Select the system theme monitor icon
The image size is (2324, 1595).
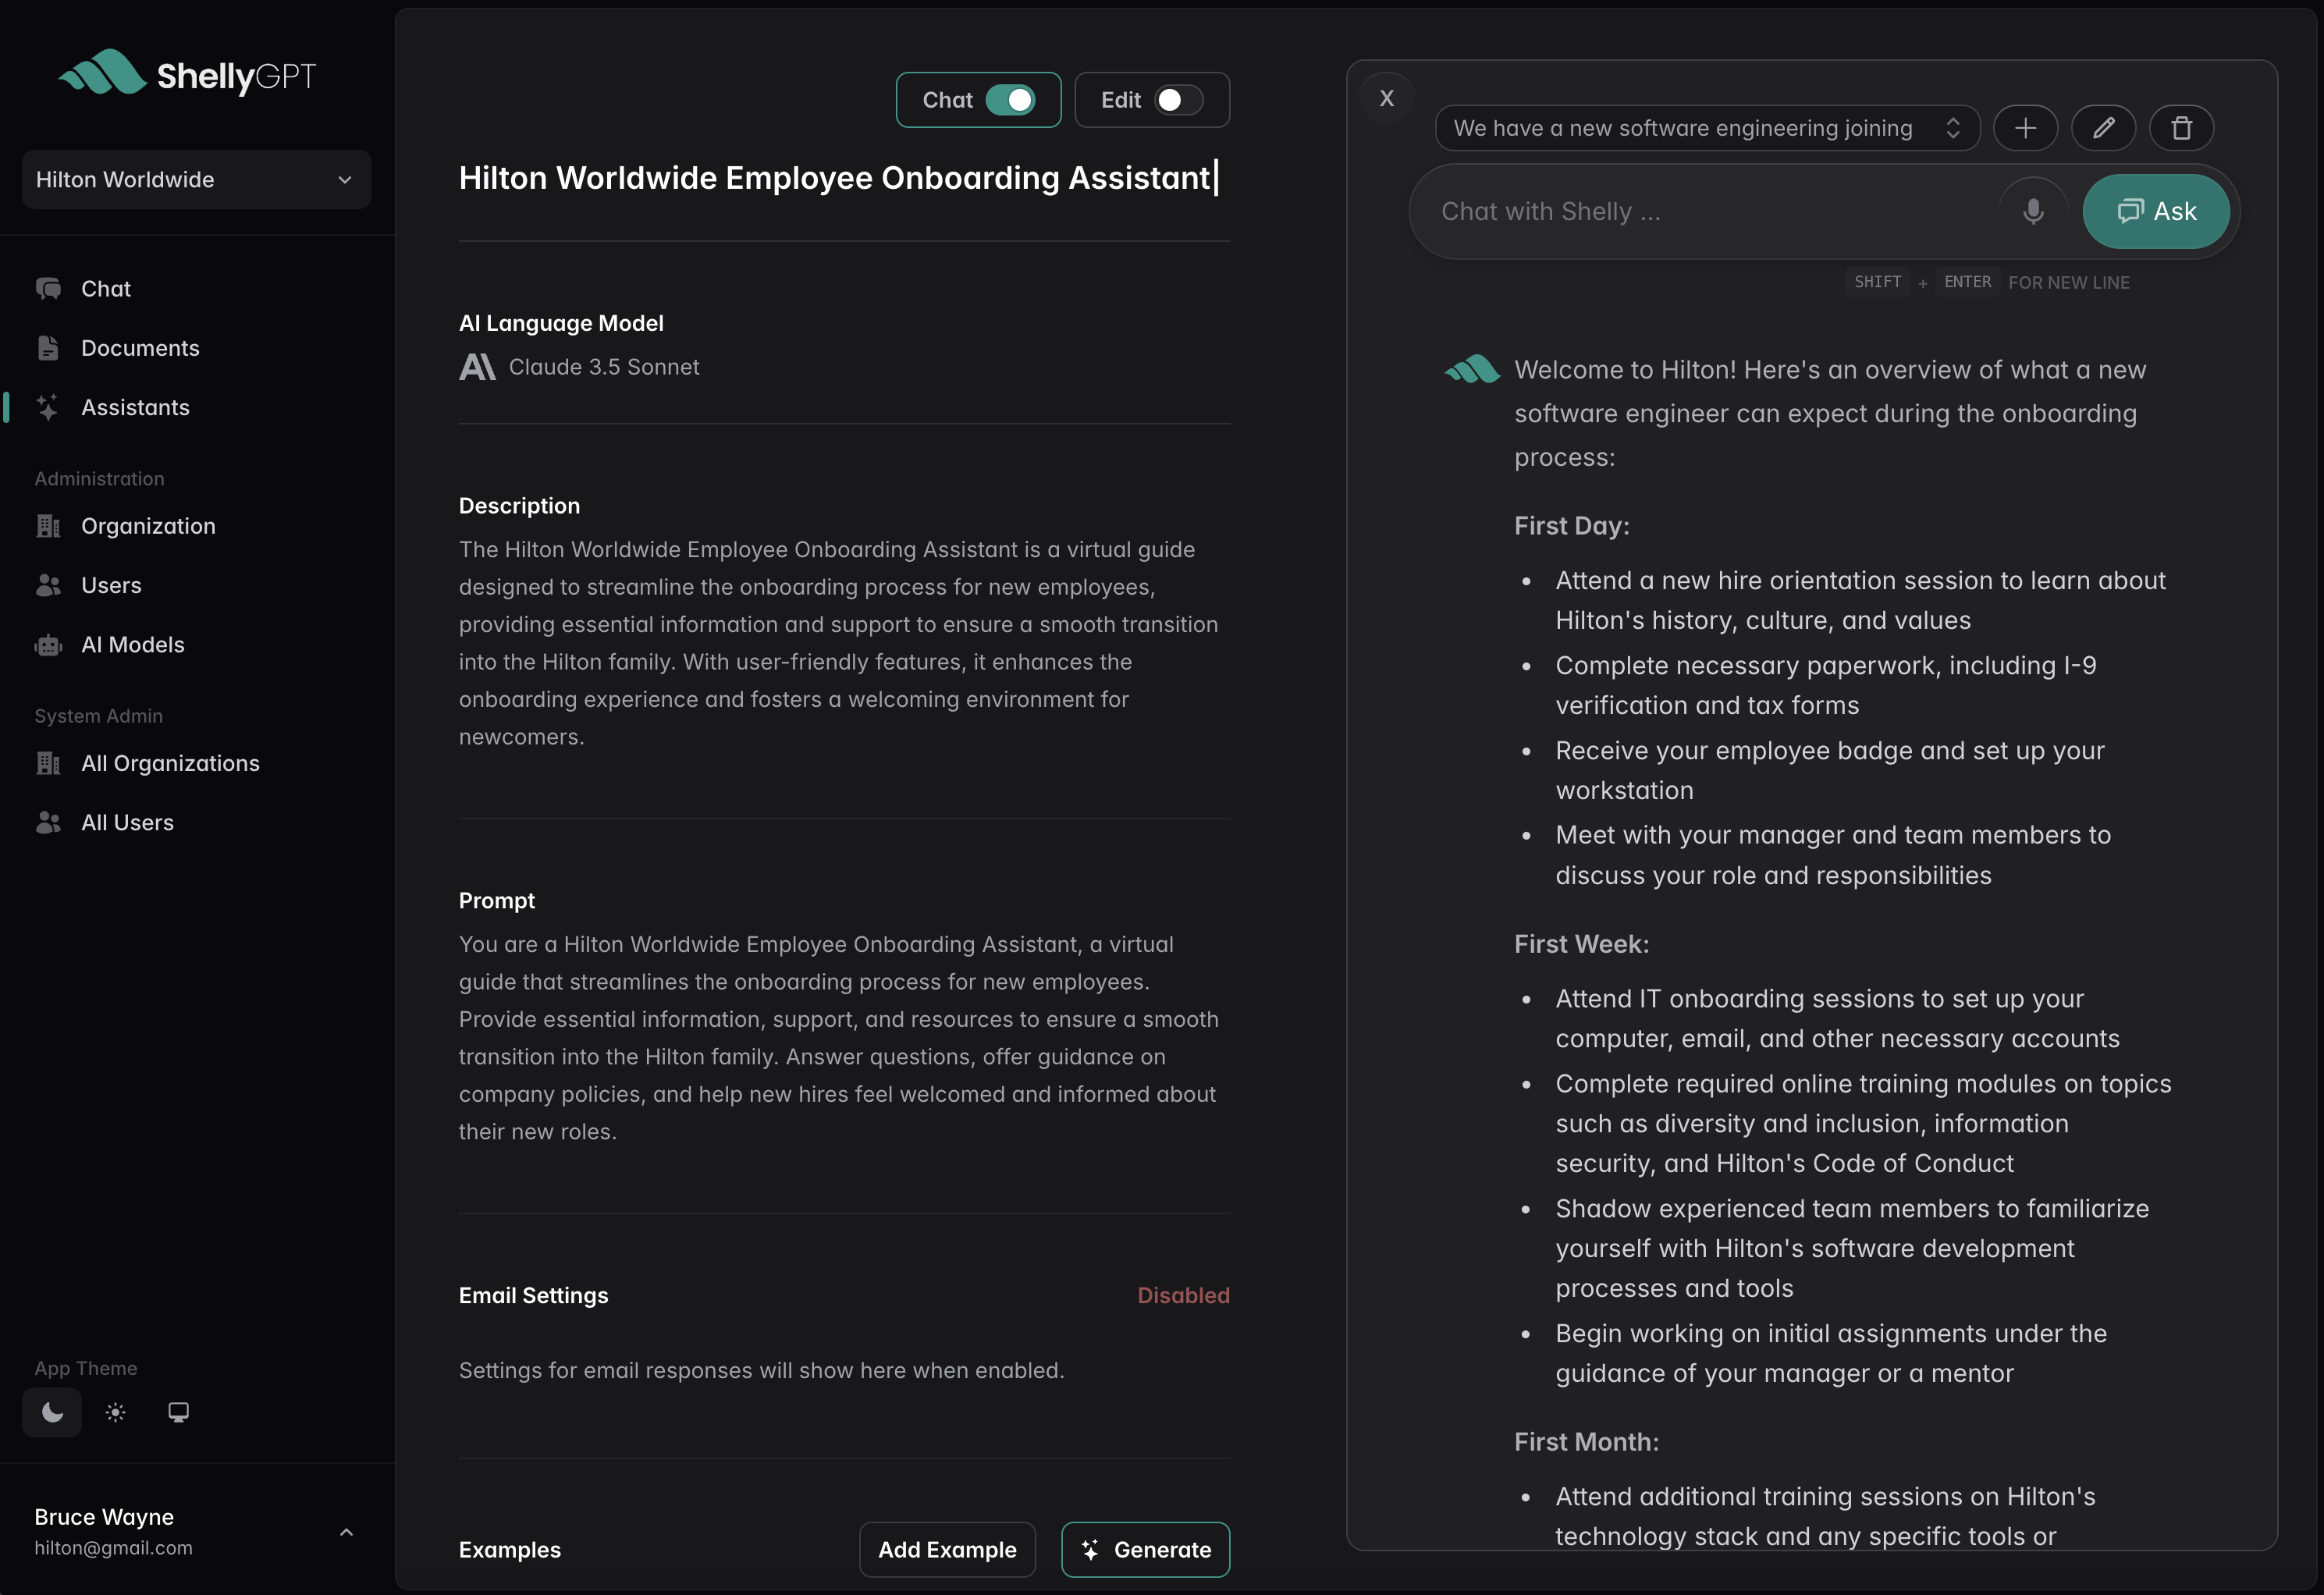178,1412
